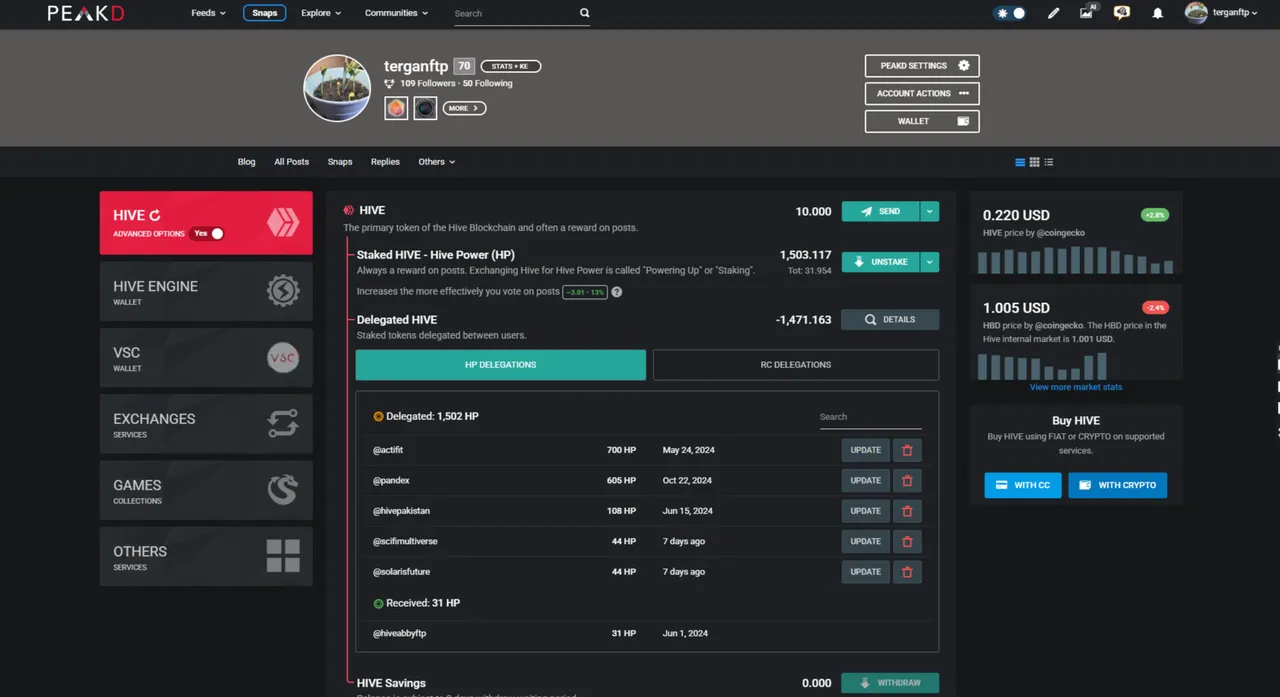Open the pencil compose post icon
1280x697 pixels.
1053,13
